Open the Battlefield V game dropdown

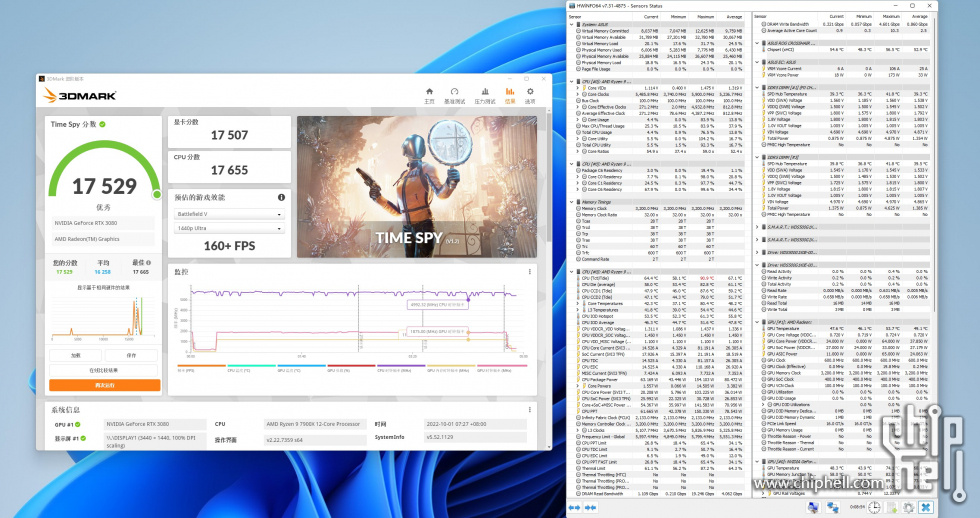[x=229, y=214]
